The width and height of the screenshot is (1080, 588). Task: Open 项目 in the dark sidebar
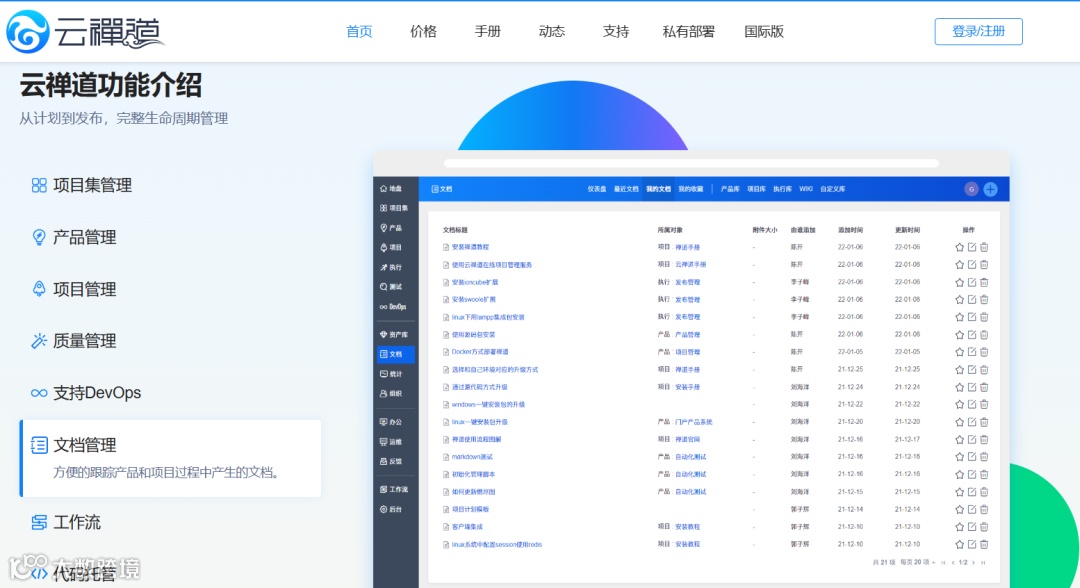click(x=391, y=247)
